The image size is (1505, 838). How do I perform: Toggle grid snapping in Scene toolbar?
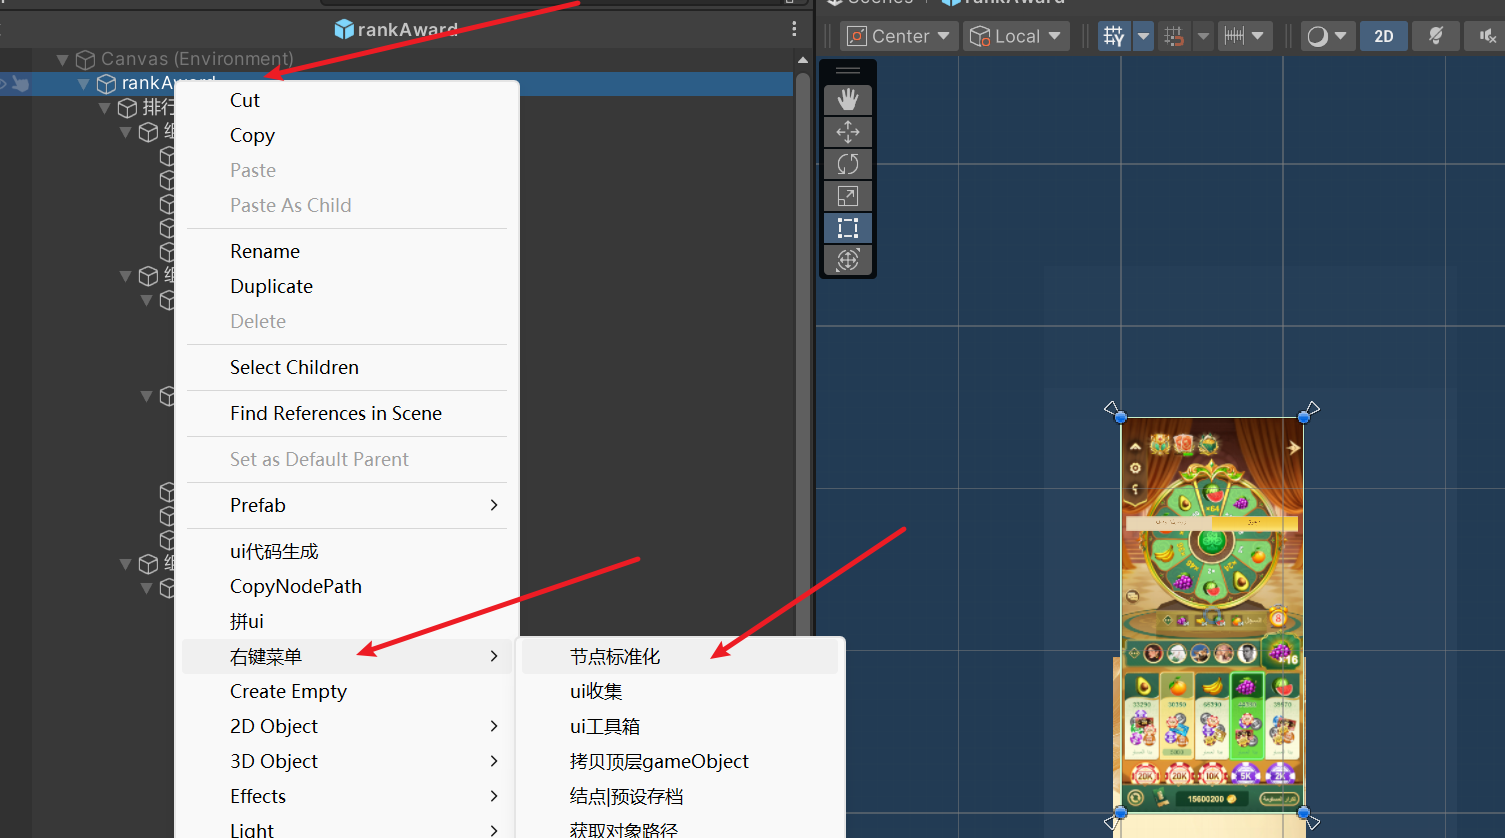pyautogui.click(x=1175, y=36)
